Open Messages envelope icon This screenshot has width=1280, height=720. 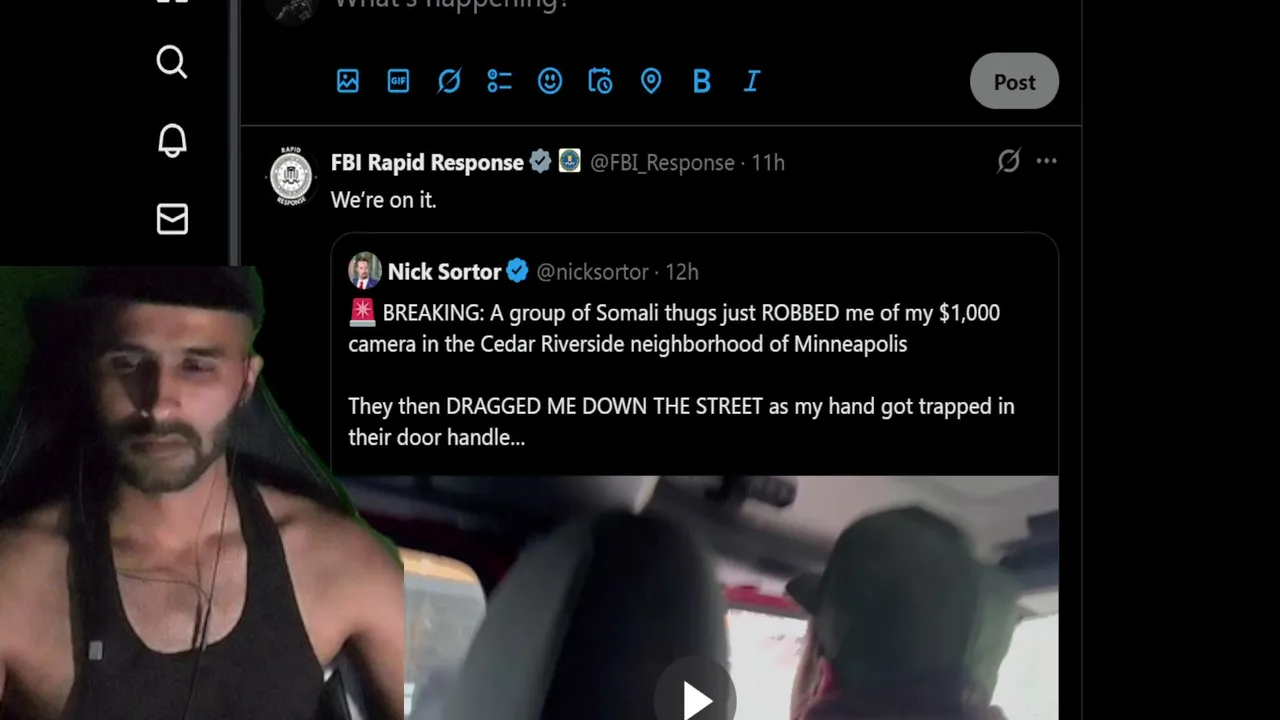172,219
